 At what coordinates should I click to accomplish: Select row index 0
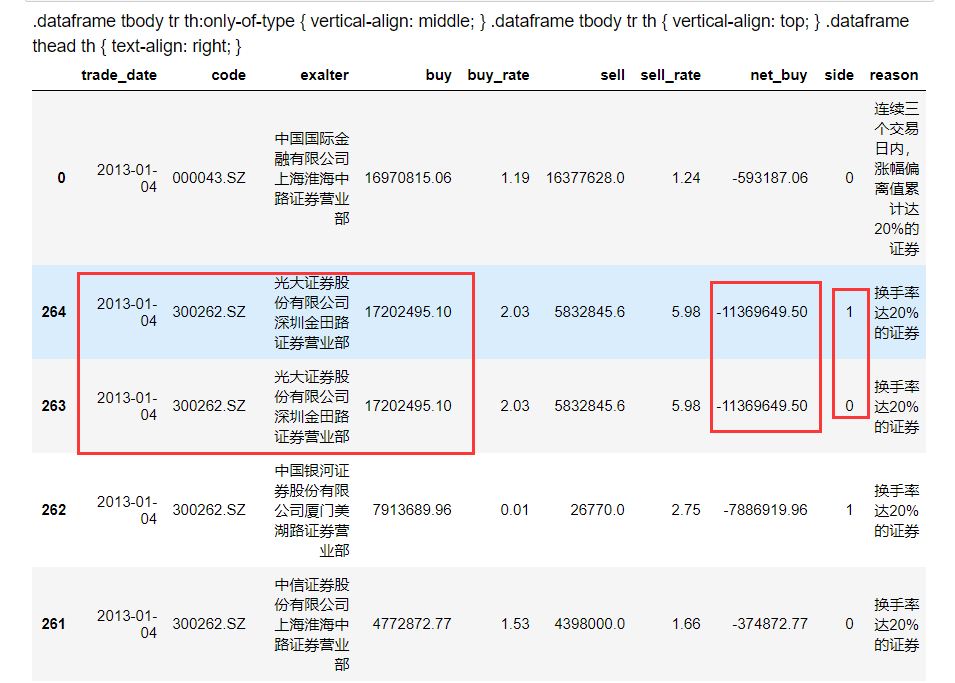pyautogui.click(x=62, y=178)
